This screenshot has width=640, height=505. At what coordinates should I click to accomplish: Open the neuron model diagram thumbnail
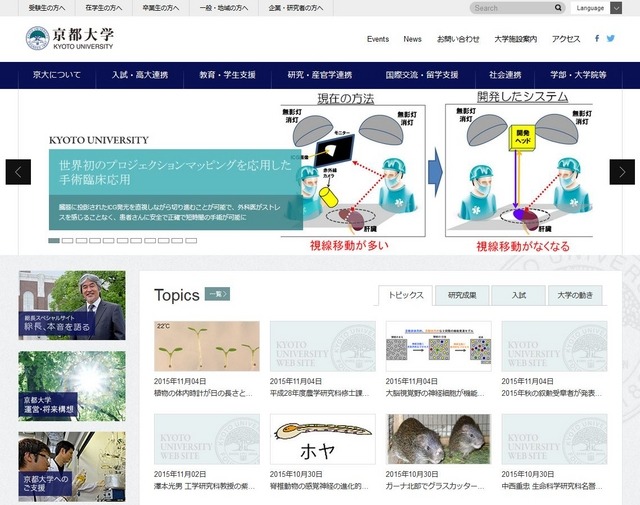tap(439, 346)
